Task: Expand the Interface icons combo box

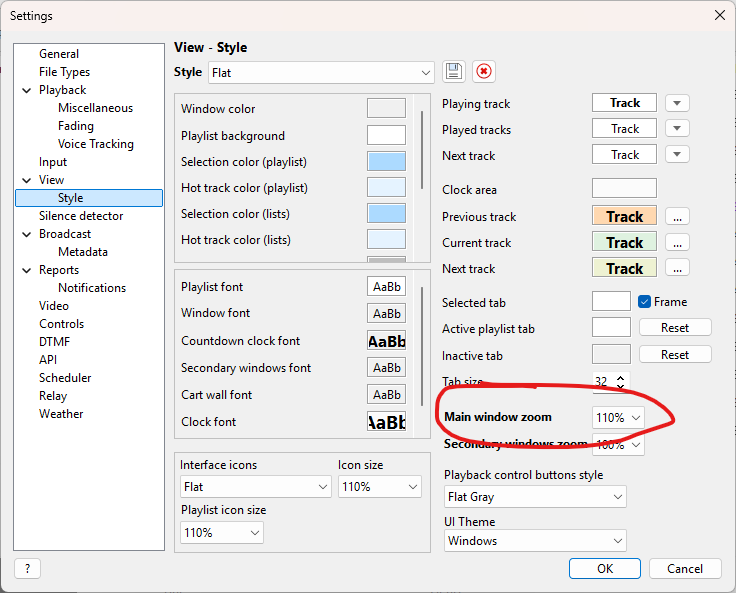Action: click(255, 487)
